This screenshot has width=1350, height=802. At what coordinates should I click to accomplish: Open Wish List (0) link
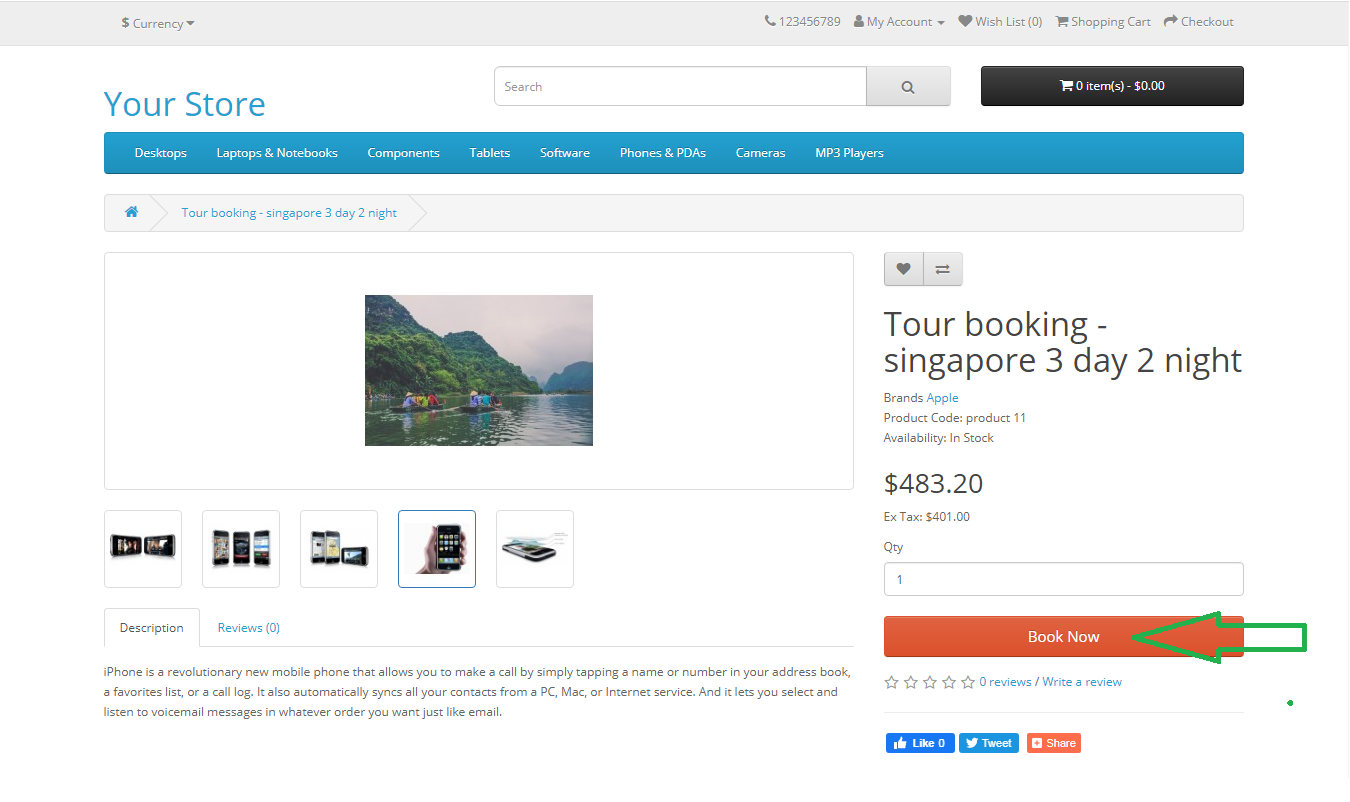(1000, 22)
